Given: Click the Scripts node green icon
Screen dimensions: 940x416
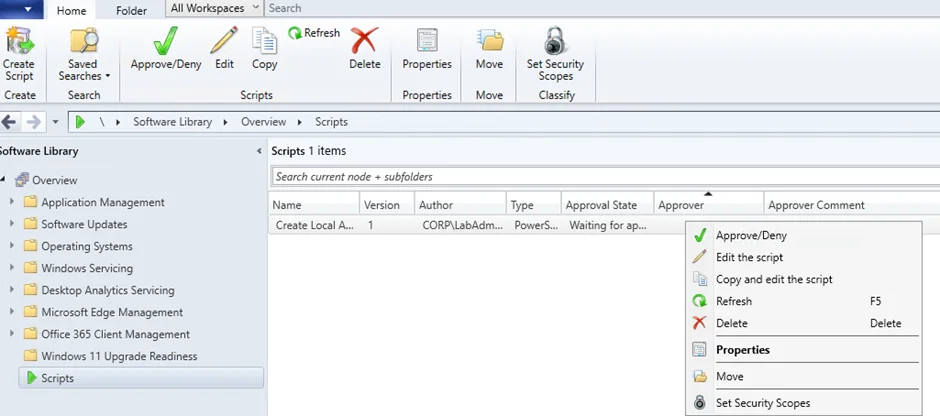Looking at the screenshot, I should (x=32, y=378).
